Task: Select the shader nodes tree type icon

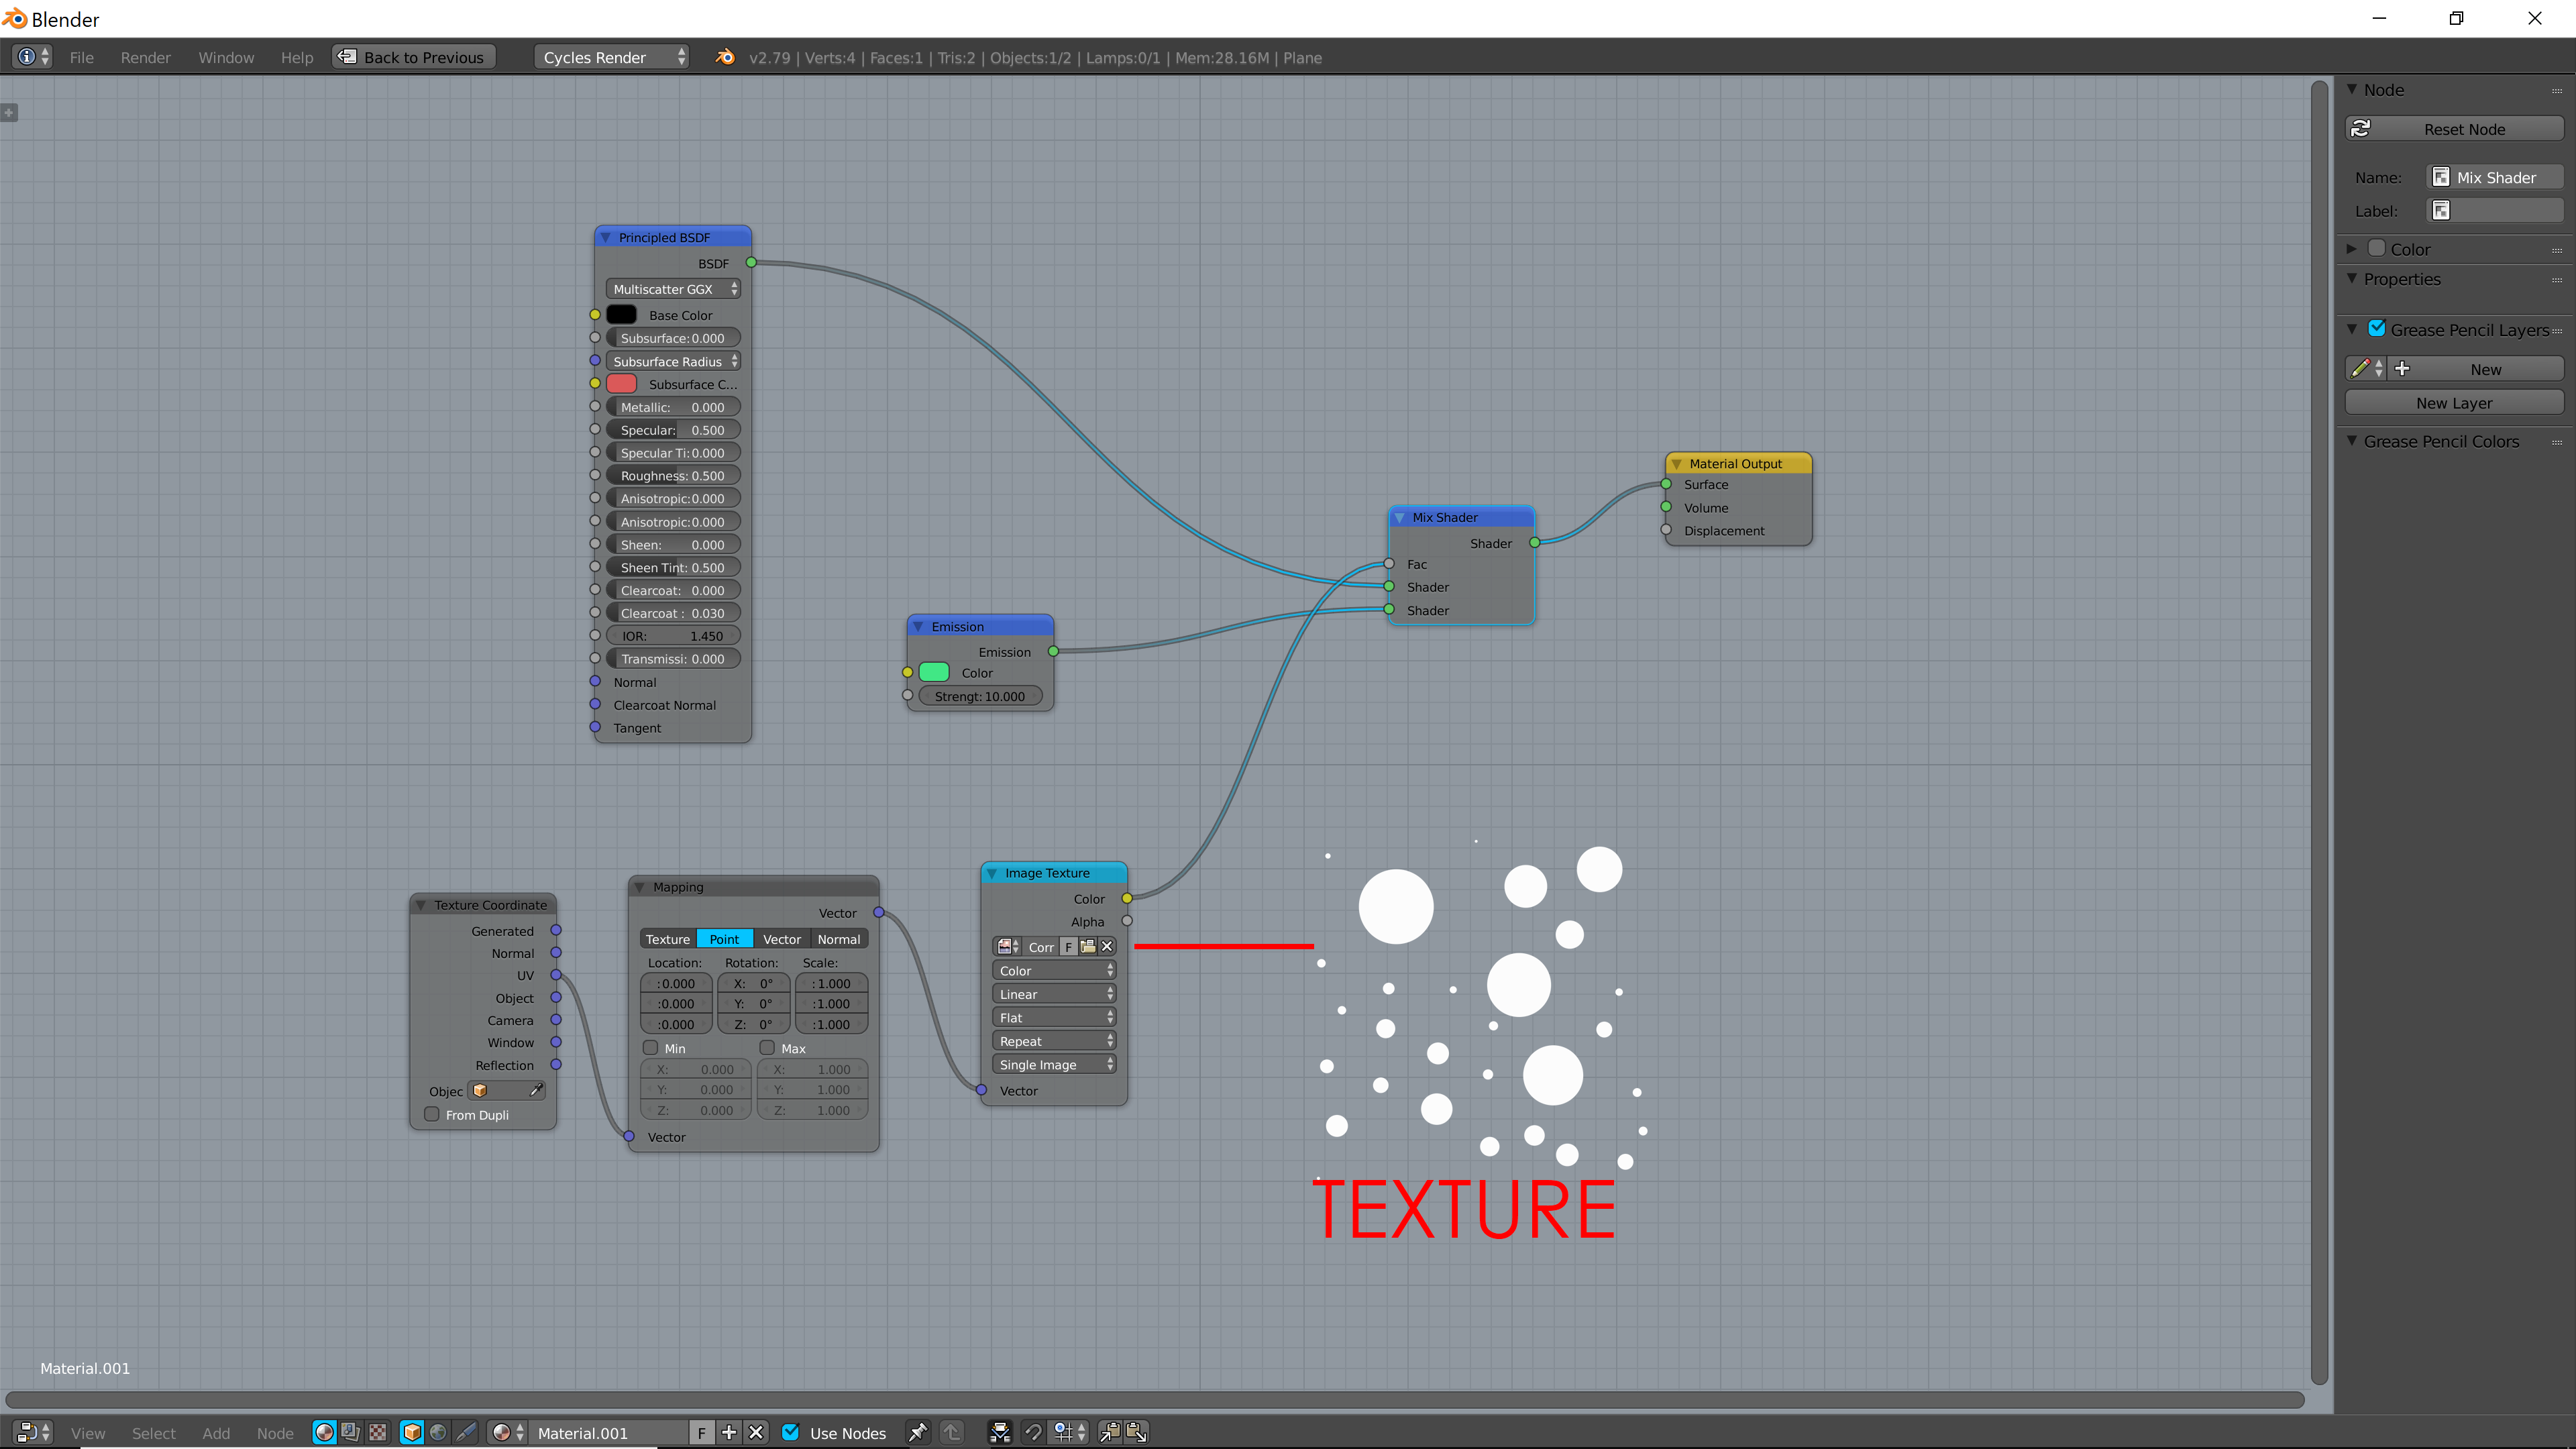Action: [x=324, y=1432]
